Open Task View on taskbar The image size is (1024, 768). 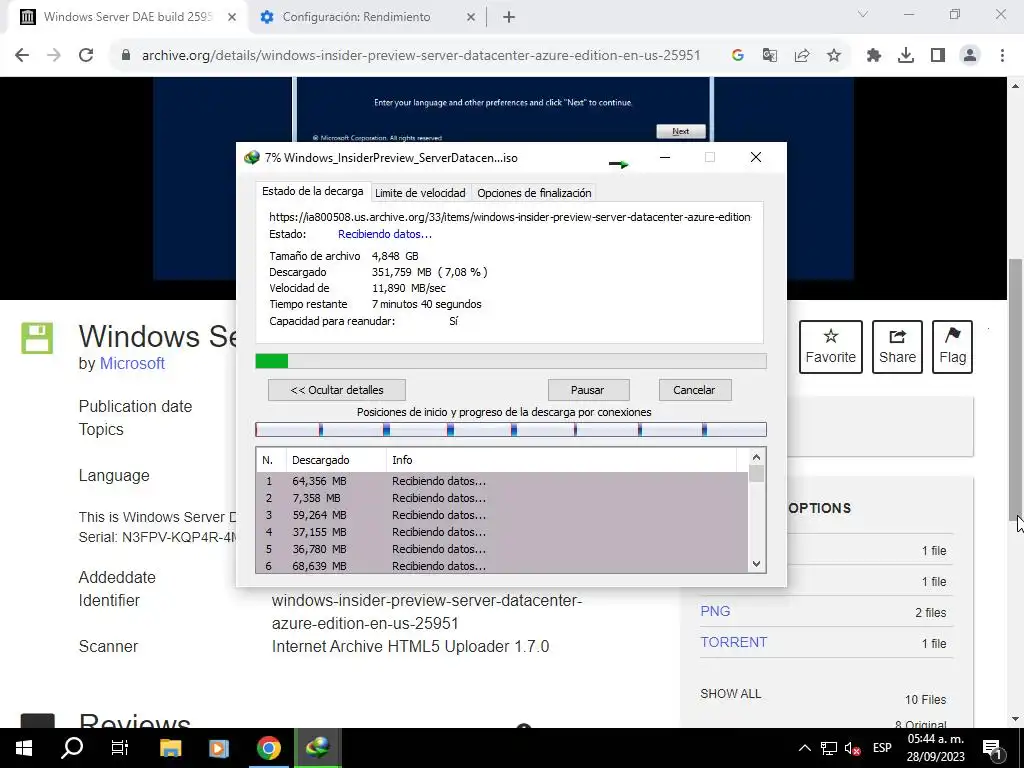click(x=120, y=748)
